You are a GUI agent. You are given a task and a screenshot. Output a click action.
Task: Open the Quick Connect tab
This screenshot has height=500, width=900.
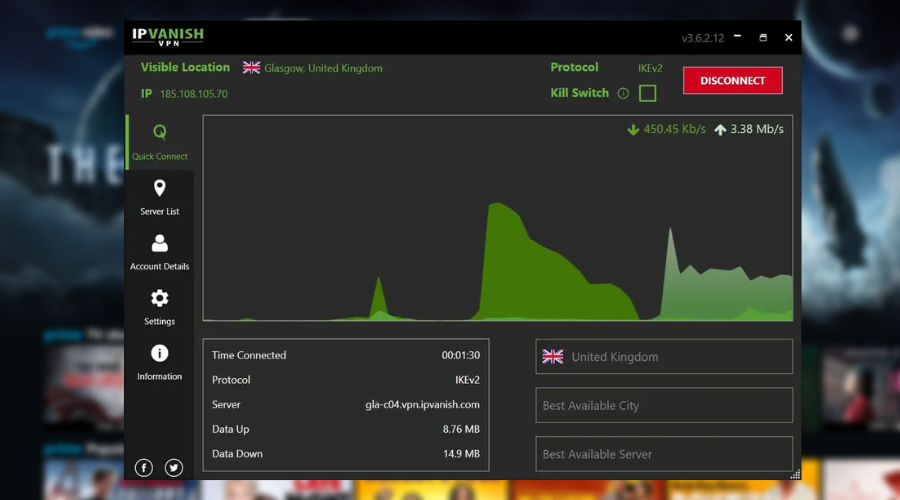click(x=160, y=142)
